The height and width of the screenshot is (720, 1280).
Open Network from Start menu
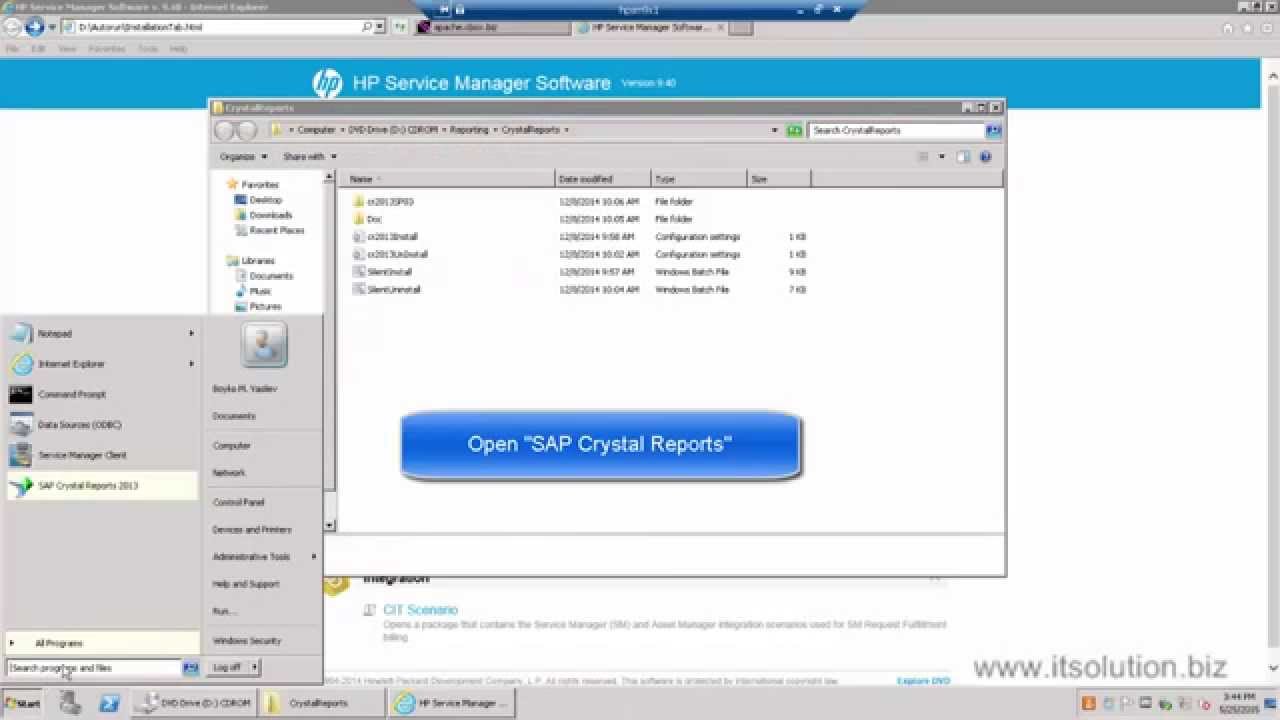point(229,473)
